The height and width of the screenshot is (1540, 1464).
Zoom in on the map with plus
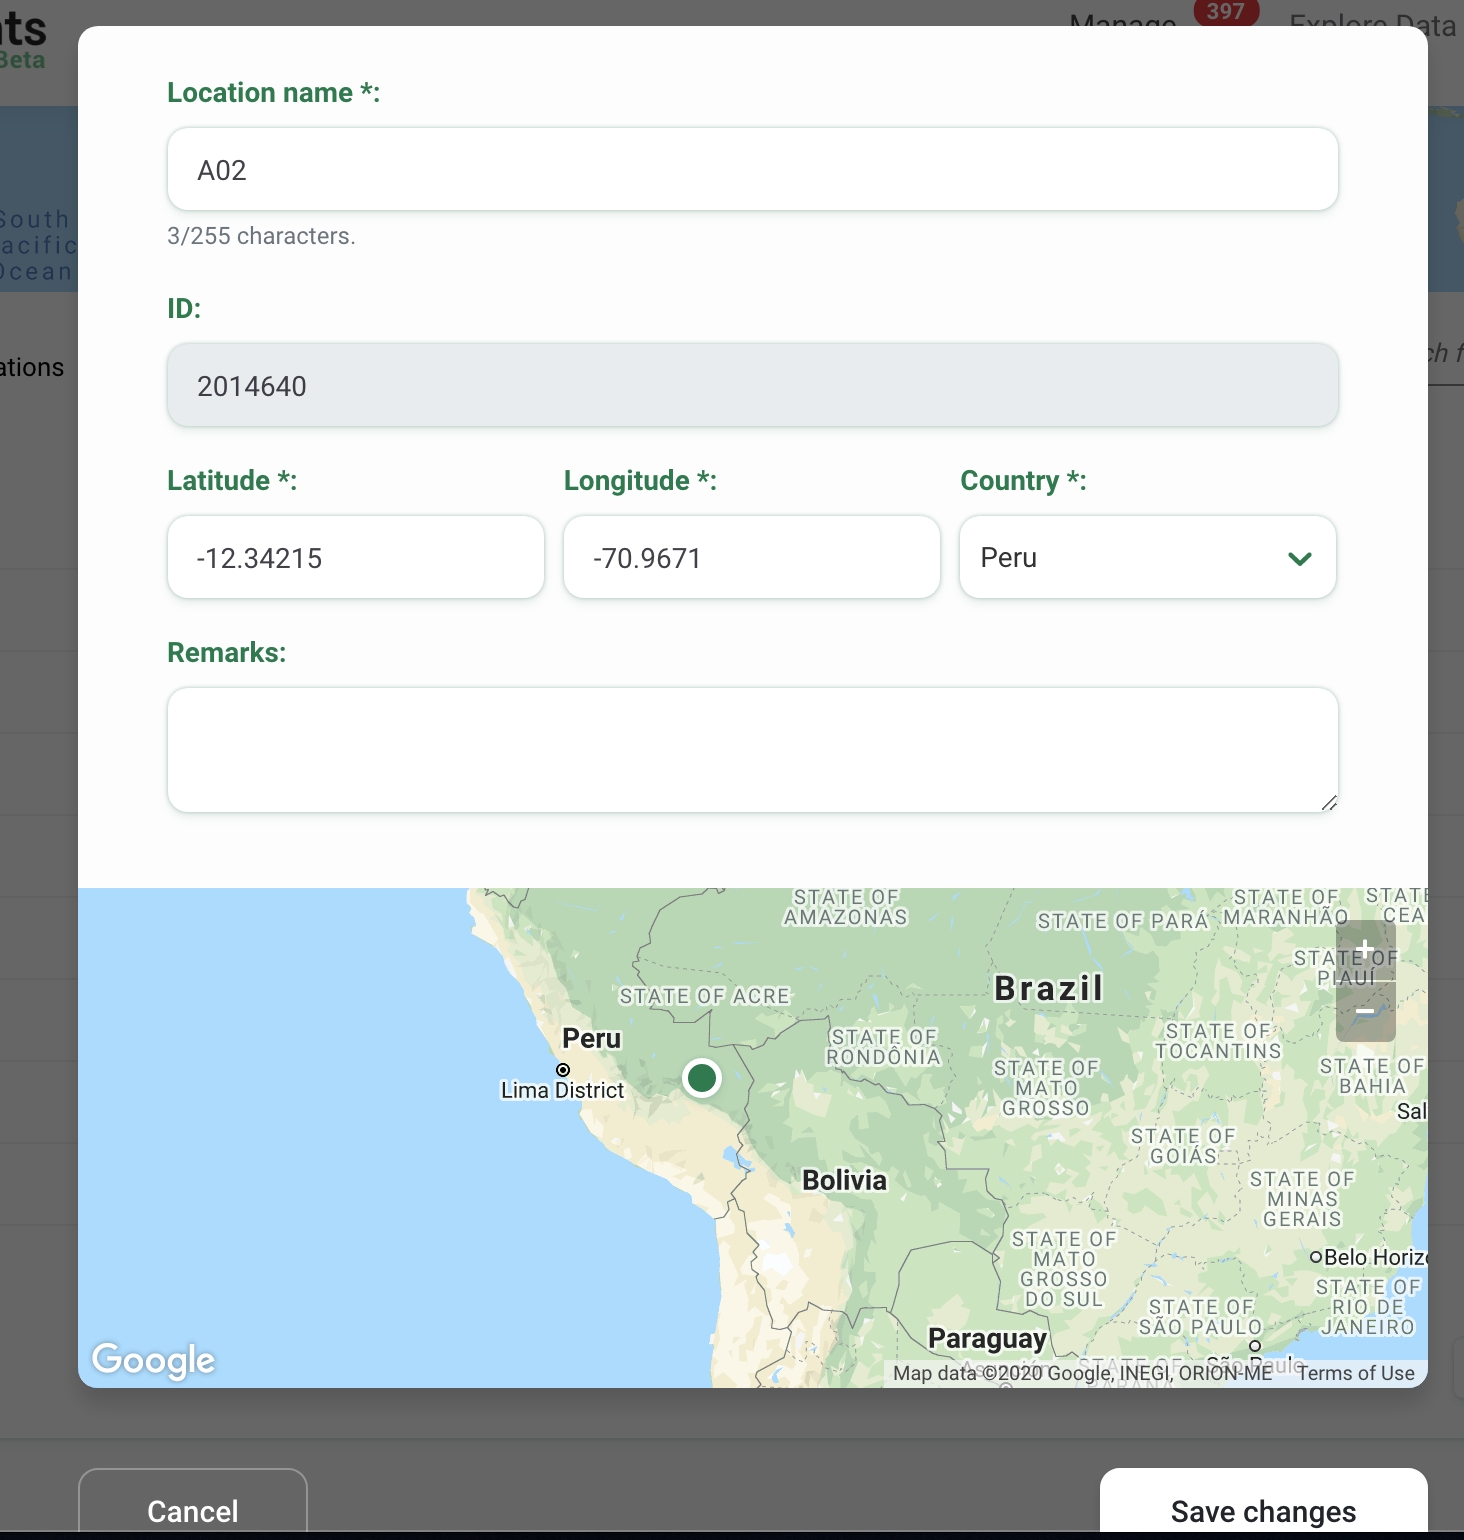coord(1365,951)
